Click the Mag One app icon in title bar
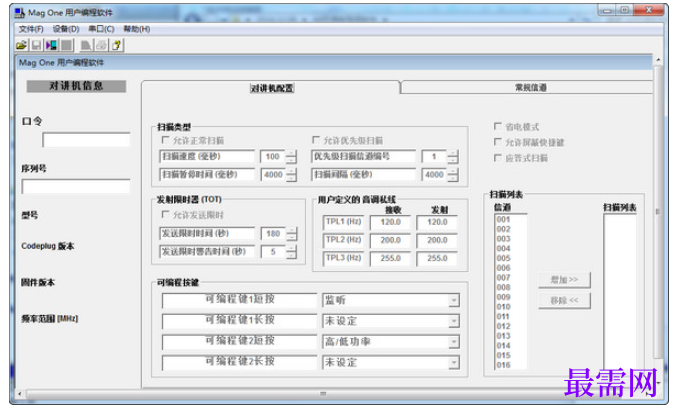Viewport: 676px width, 414px height. [x=19, y=13]
